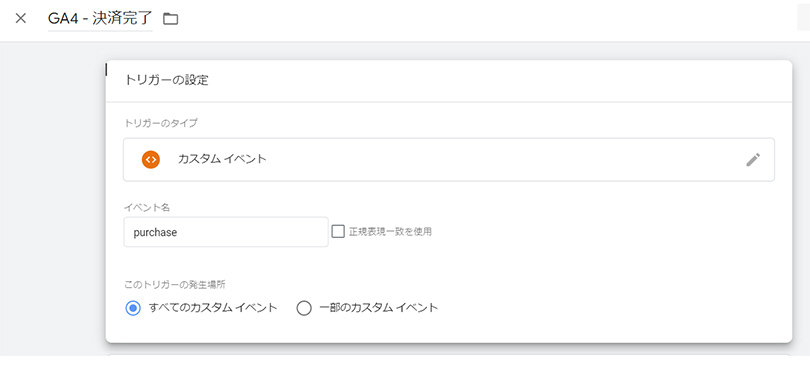Click the すべてのカスタム イベント label text
Viewport: 810px width, 369px height.
[213, 308]
